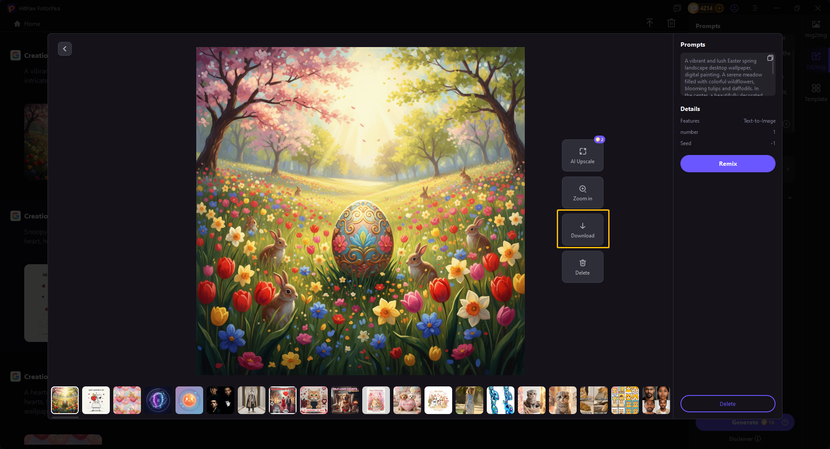Select the man in coat hallway thumbnail

click(251, 400)
